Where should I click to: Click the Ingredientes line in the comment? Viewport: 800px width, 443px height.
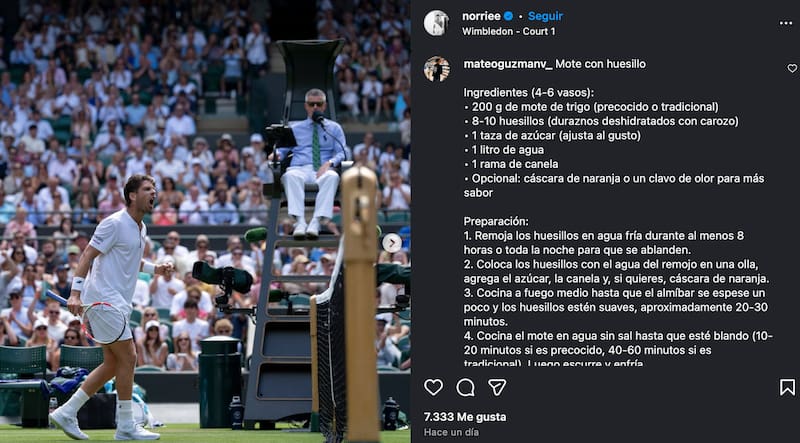pos(529,93)
